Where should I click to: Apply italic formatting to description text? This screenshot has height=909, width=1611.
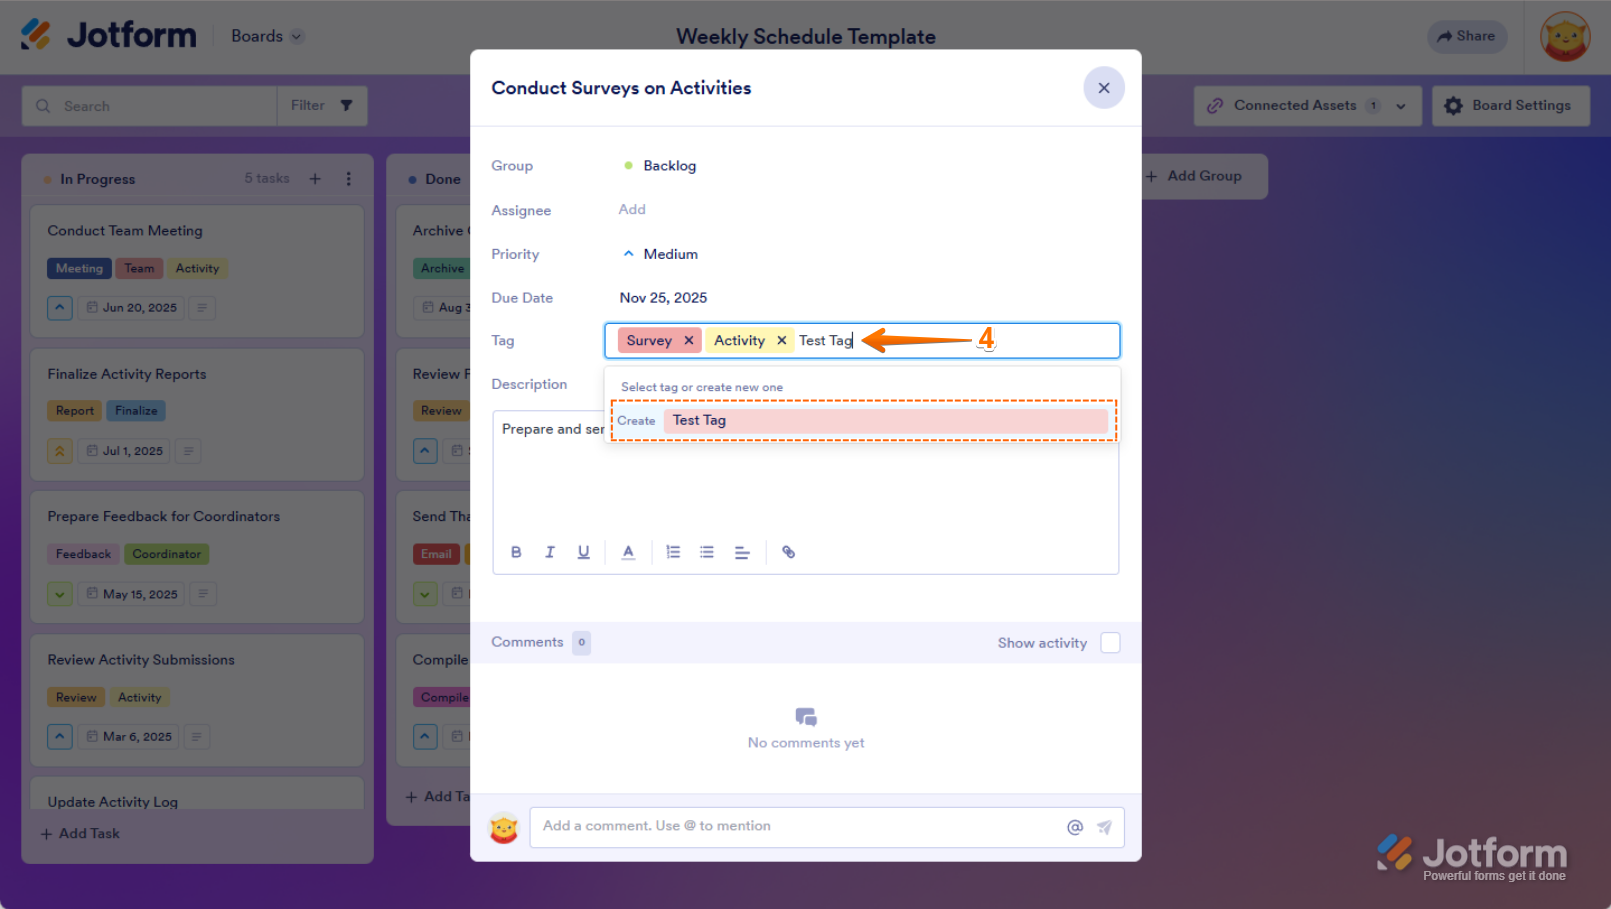(x=550, y=552)
